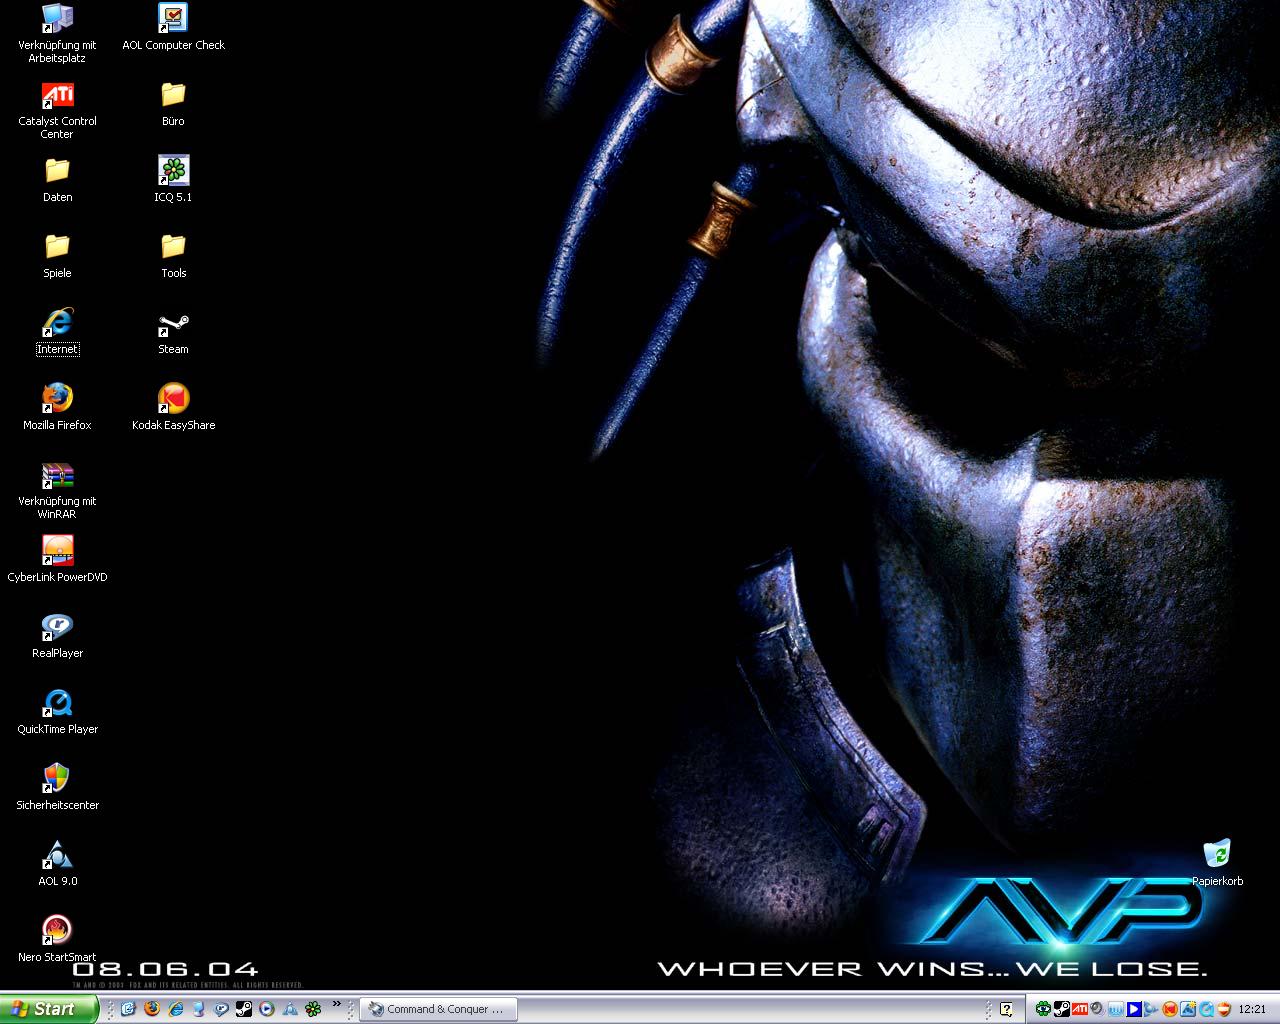Click the Kodak EasyShare desktop icon
This screenshot has height=1024, width=1280.
pyautogui.click(x=173, y=400)
